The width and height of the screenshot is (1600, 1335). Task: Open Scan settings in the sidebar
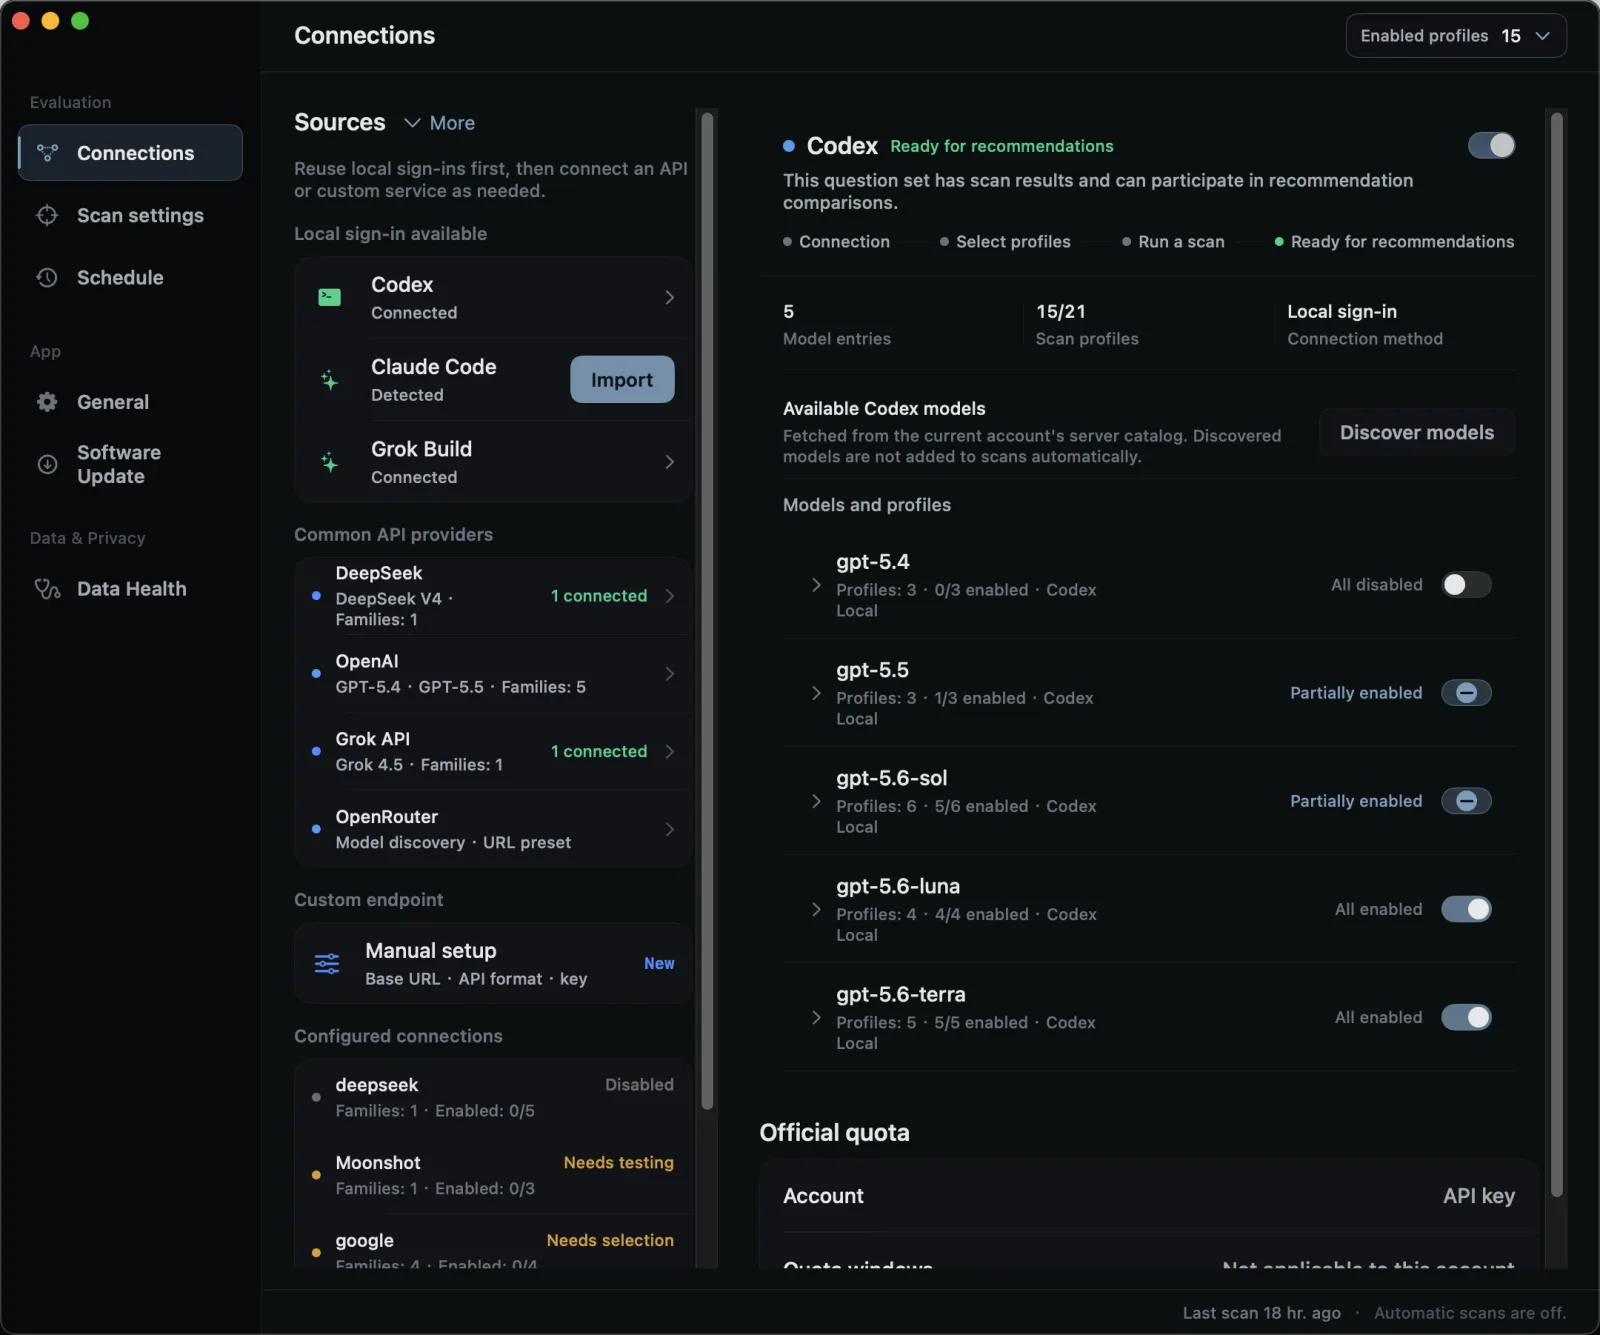coord(130,215)
